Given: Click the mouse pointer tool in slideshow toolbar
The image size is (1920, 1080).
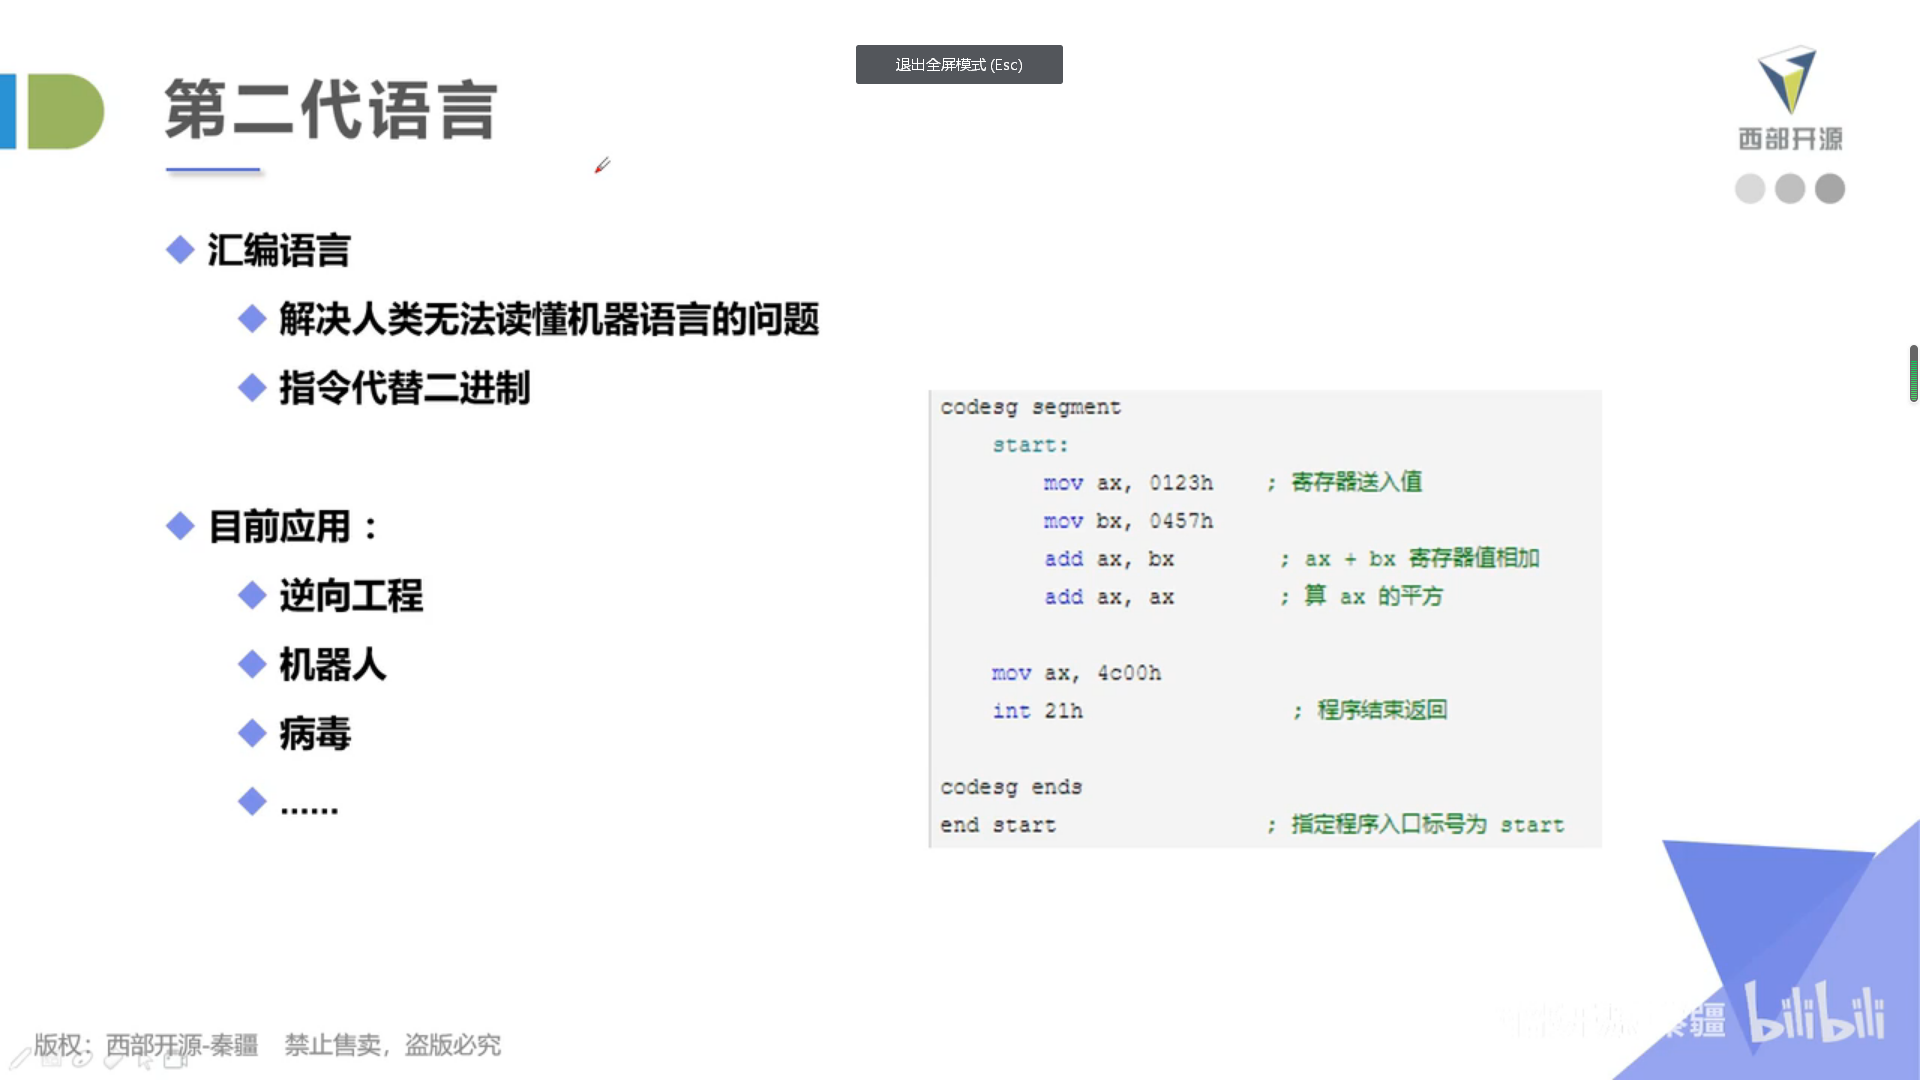Looking at the screenshot, I should pos(145,1062).
